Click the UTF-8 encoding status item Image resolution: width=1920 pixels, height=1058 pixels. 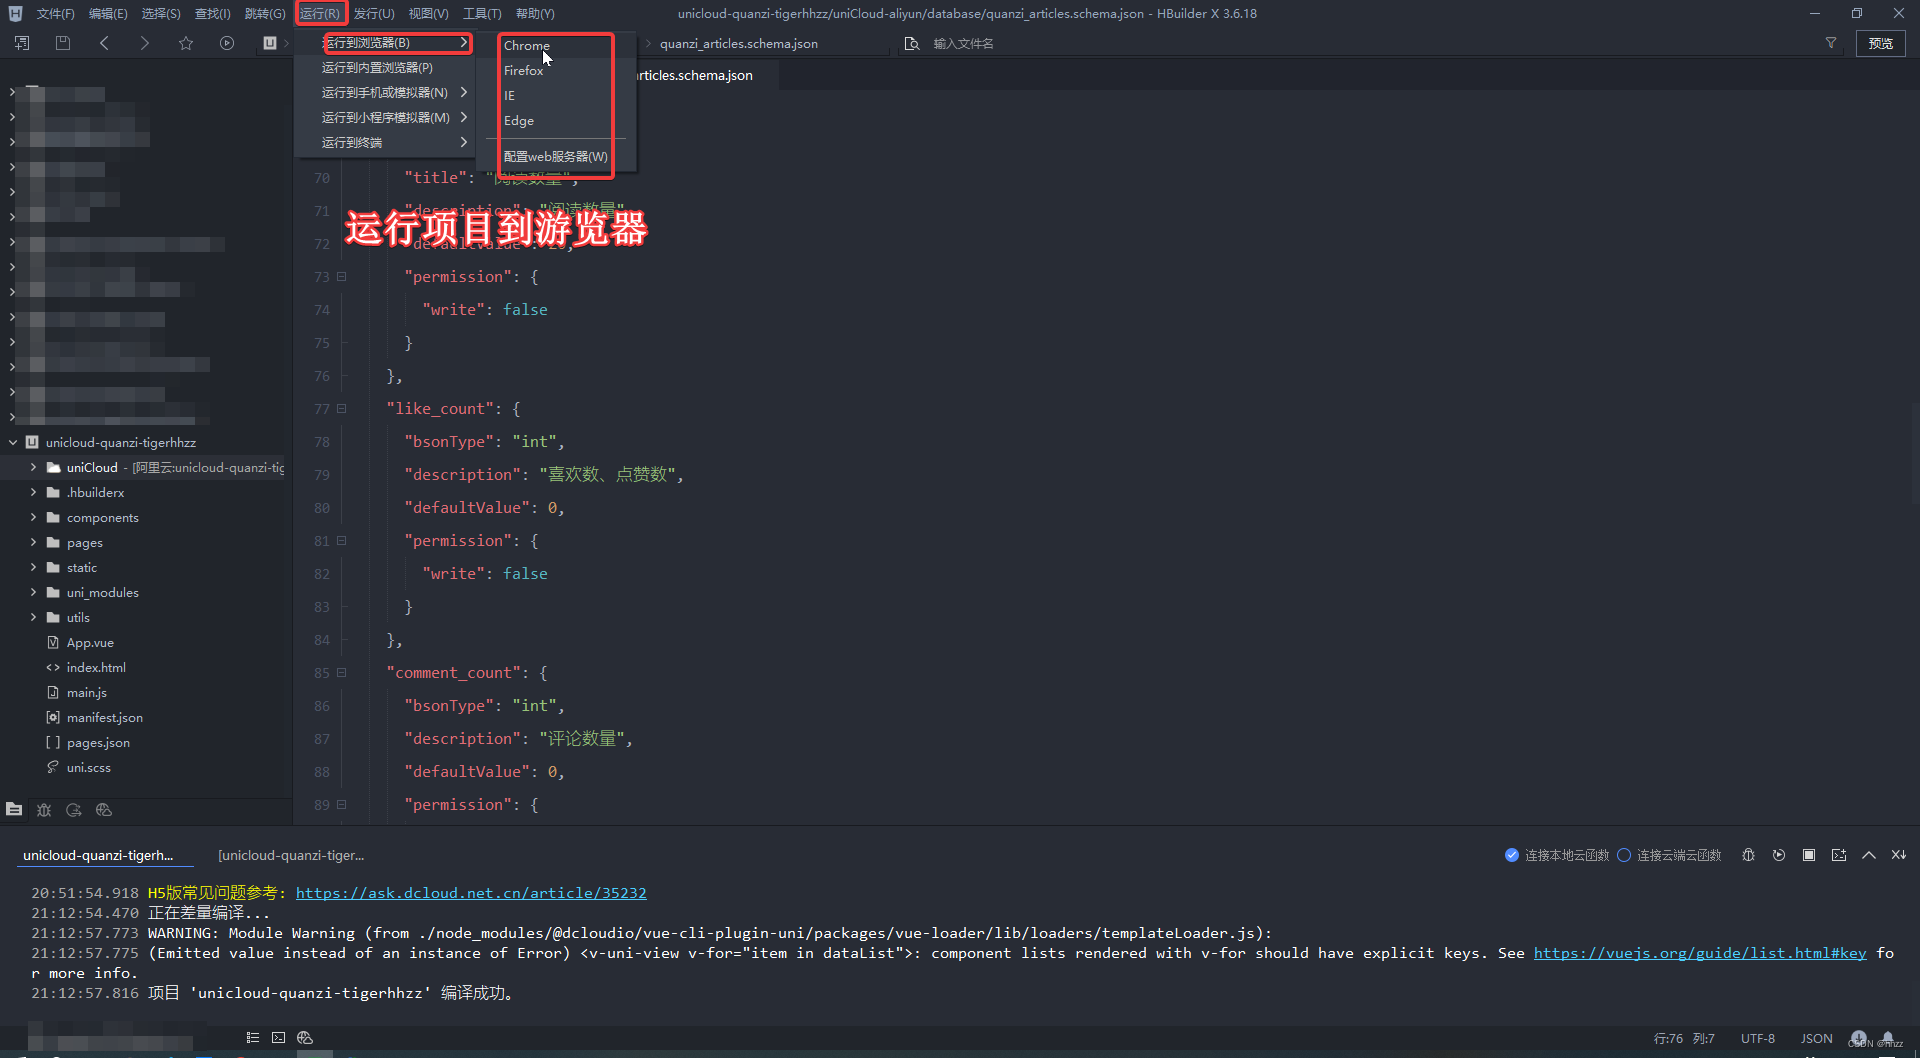pos(1758,1038)
